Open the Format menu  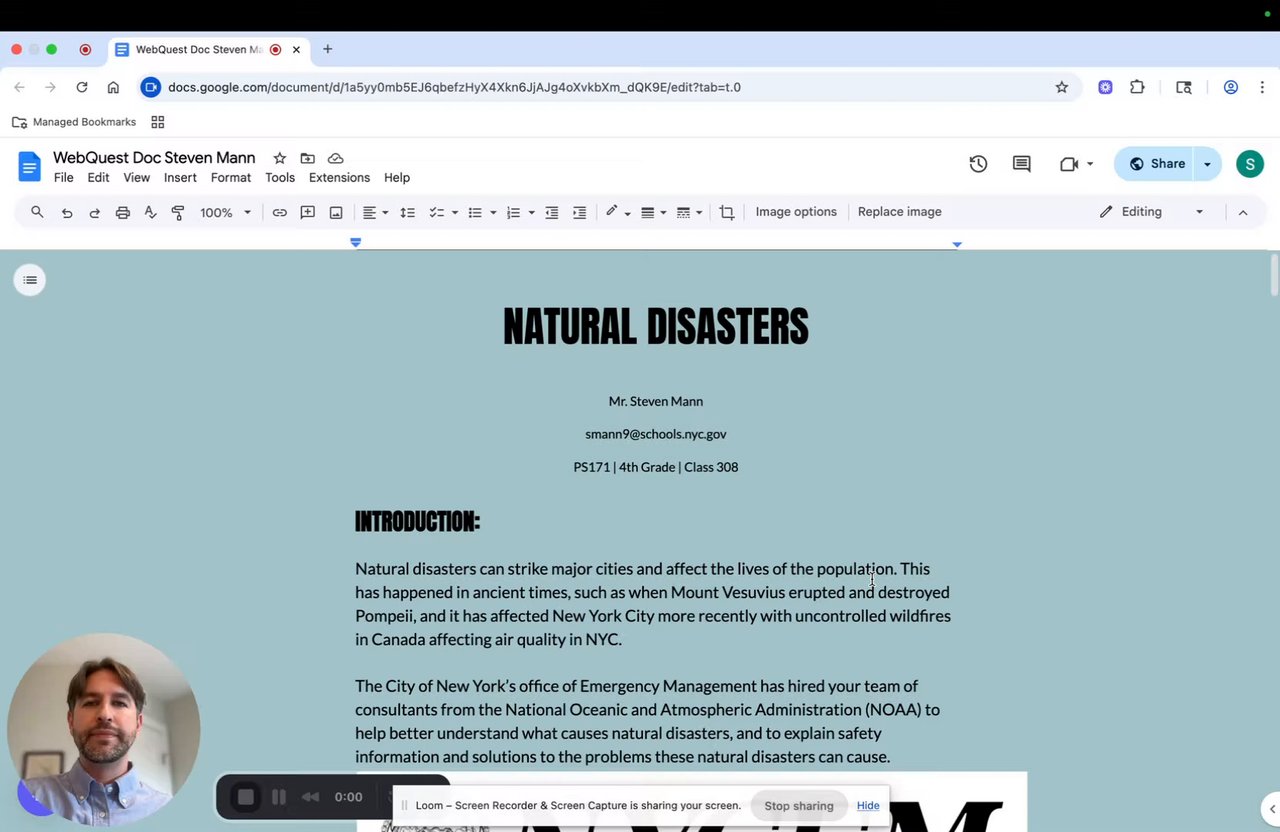coord(231,177)
